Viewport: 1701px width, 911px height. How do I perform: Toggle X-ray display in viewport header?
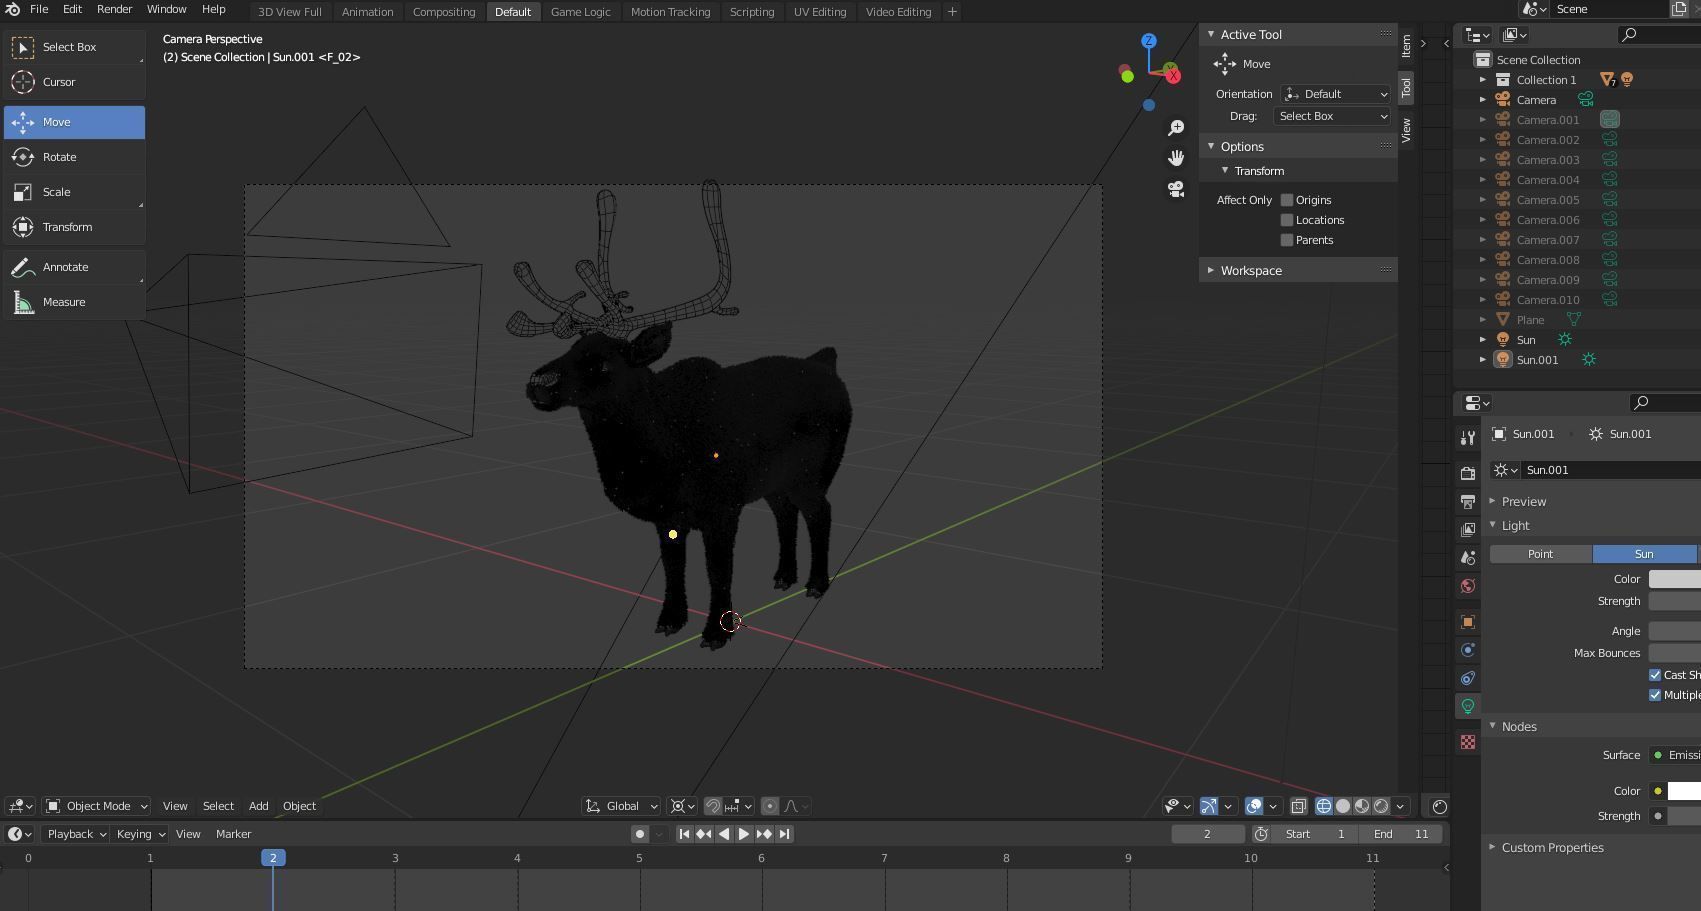coord(1298,806)
